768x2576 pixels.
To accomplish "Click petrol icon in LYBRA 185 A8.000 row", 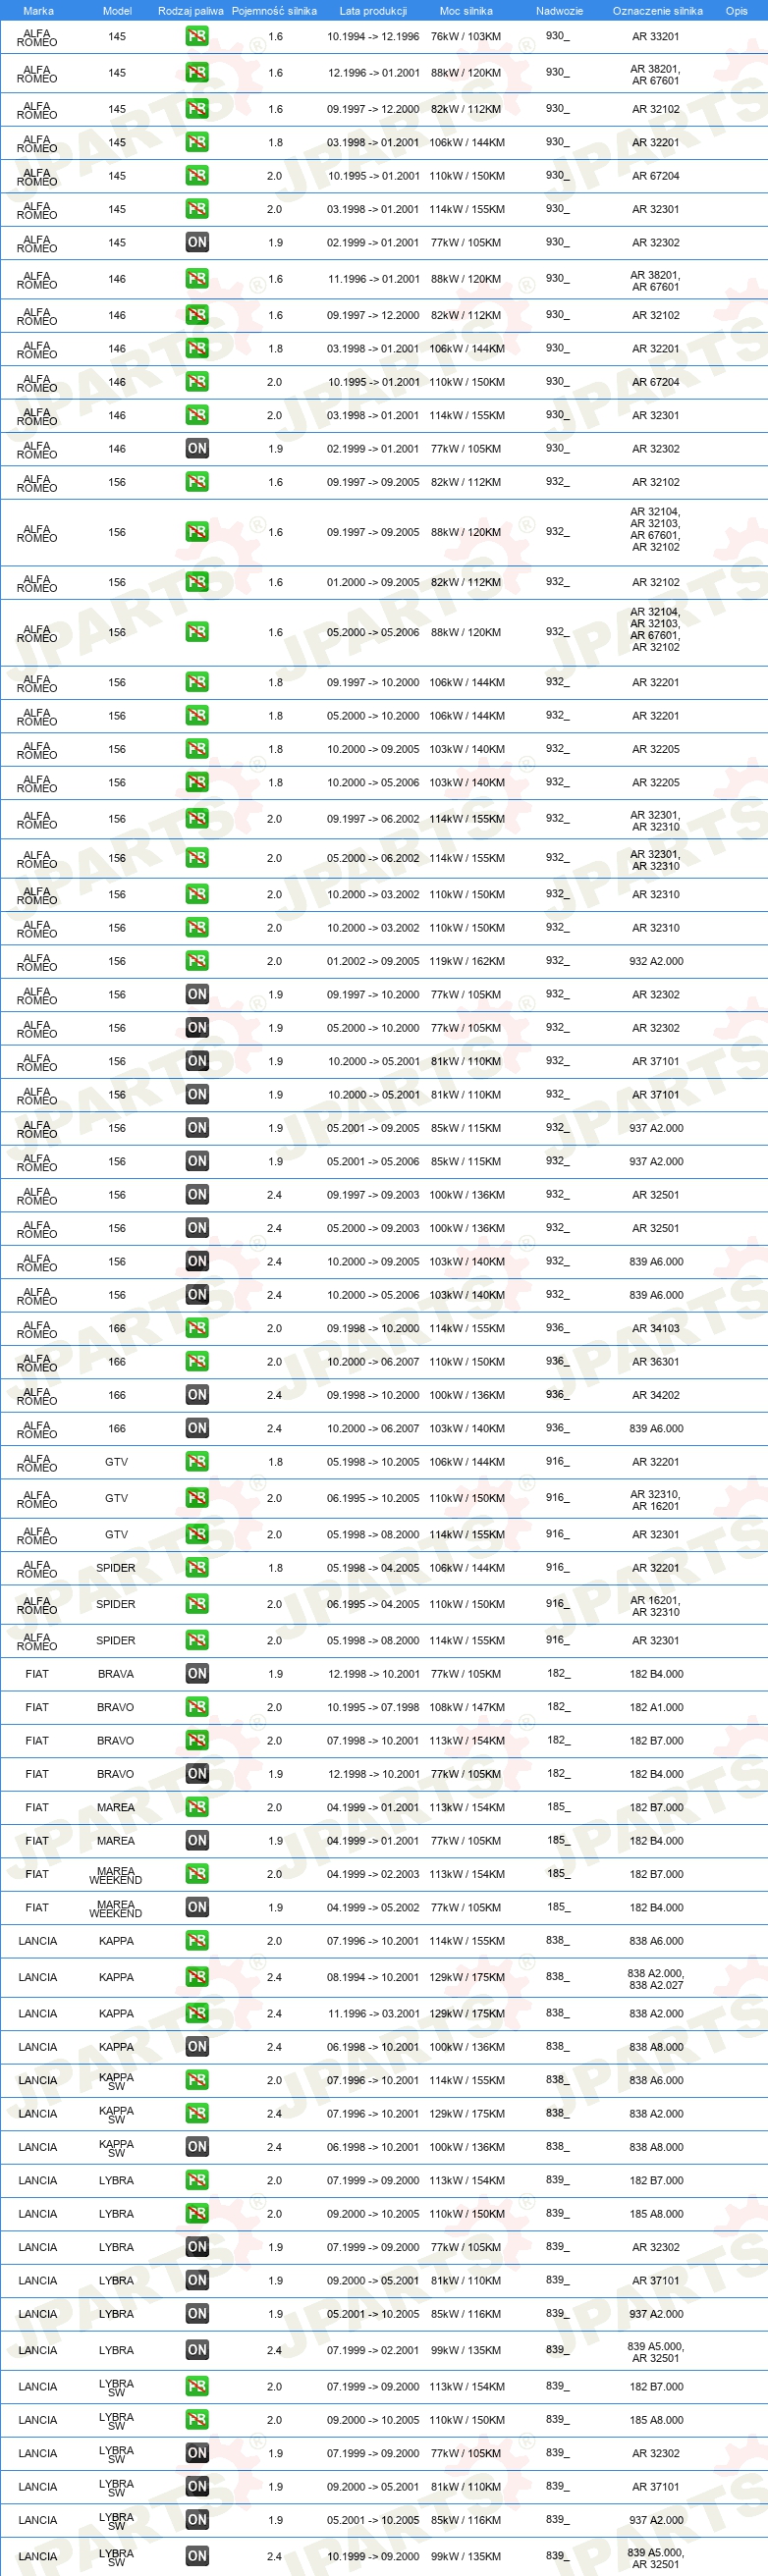I will tap(197, 2213).
